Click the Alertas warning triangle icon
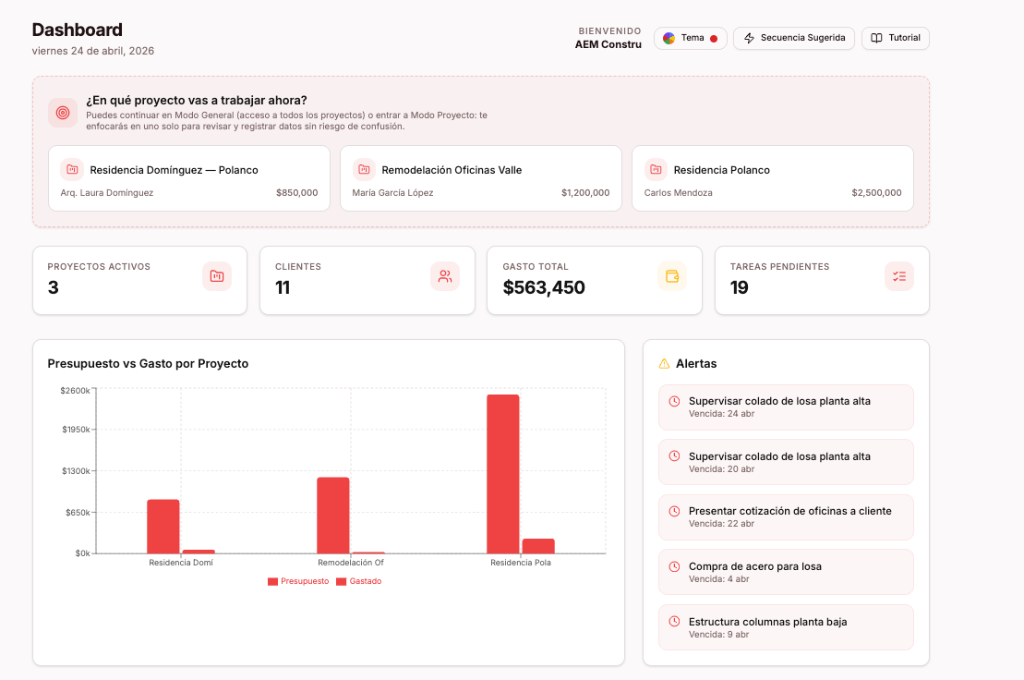The image size is (1024, 680). click(664, 364)
